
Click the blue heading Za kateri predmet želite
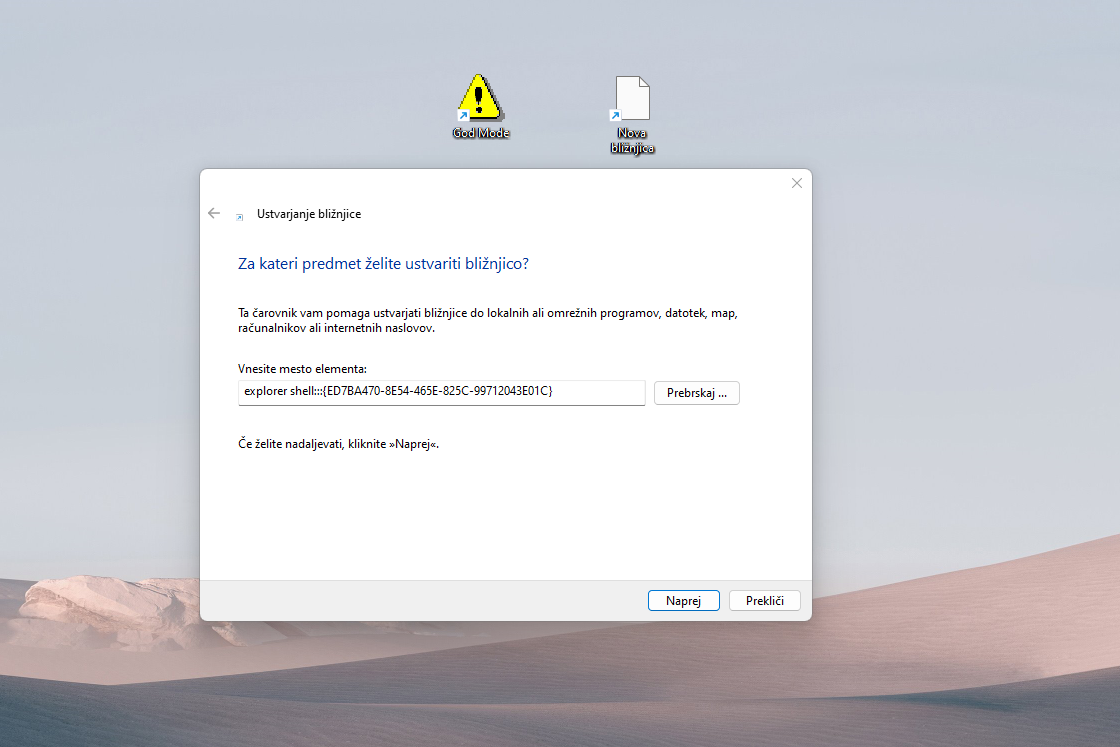coord(383,264)
